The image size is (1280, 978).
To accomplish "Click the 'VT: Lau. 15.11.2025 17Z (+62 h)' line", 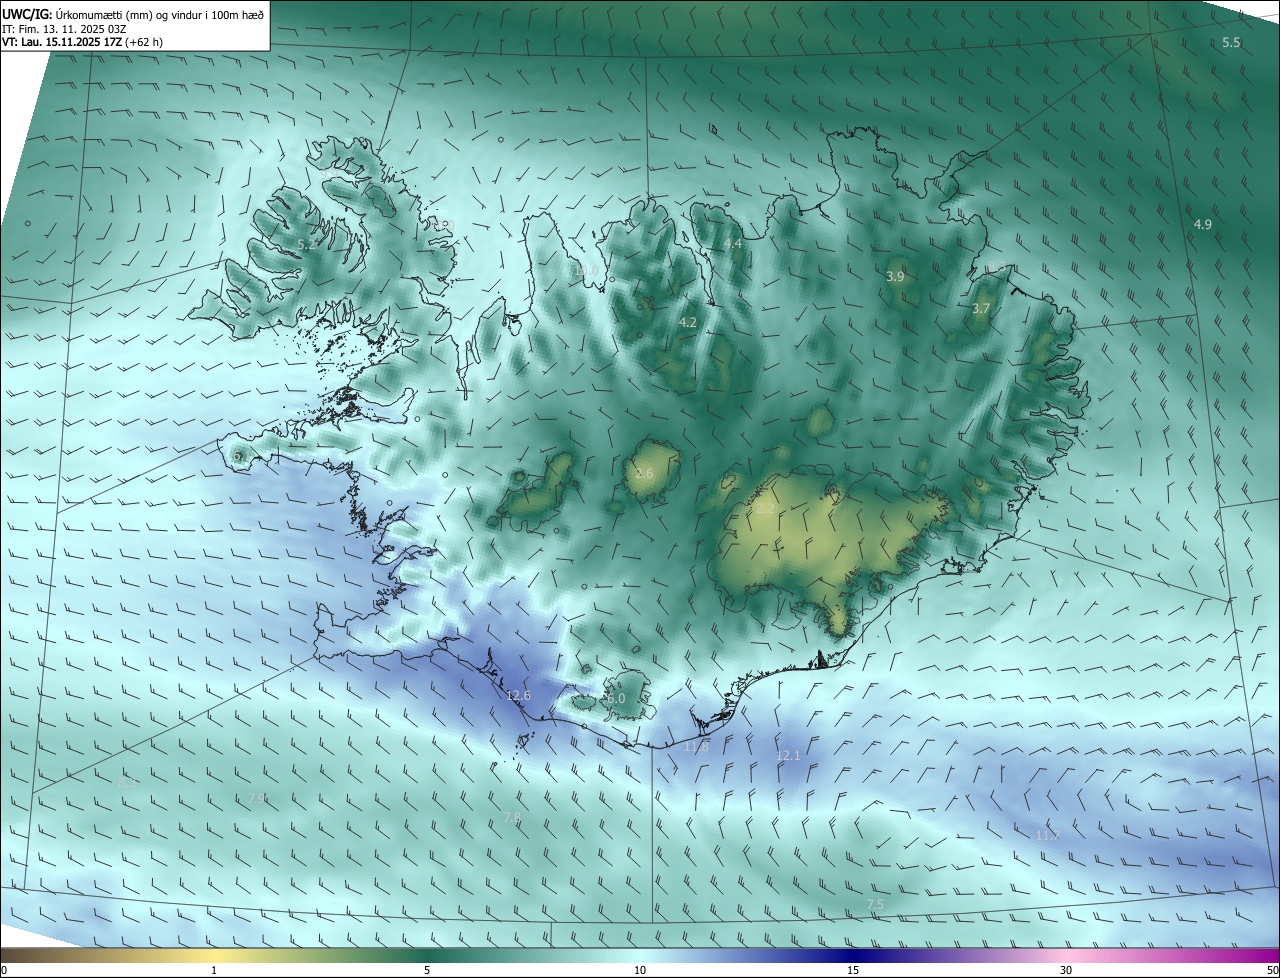I will click(x=83, y=42).
